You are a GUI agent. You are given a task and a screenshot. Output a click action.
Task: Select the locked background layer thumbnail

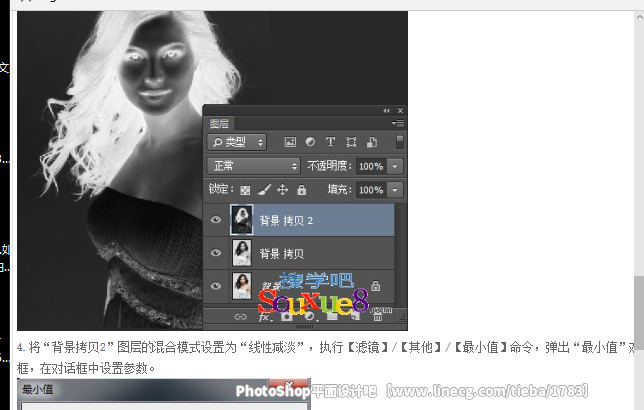242,286
